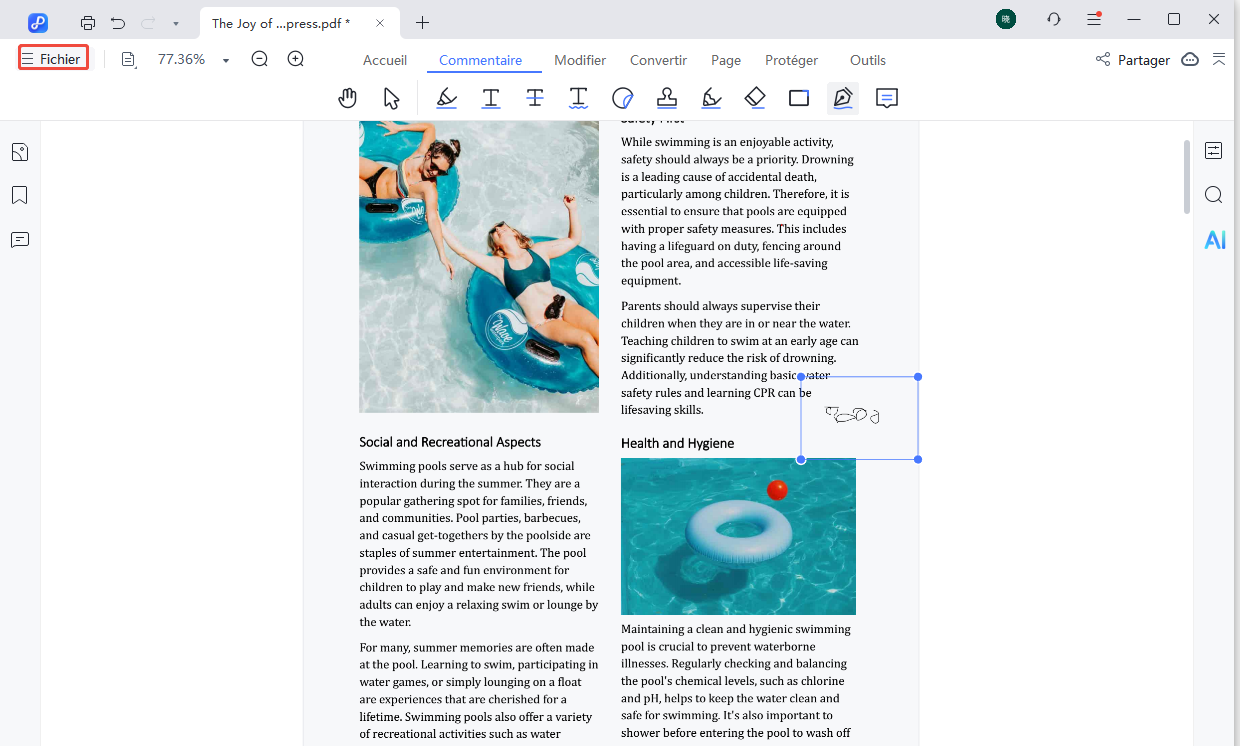Open the hamburger menu near Partager
The image size is (1240, 746).
[x=1219, y=59]
